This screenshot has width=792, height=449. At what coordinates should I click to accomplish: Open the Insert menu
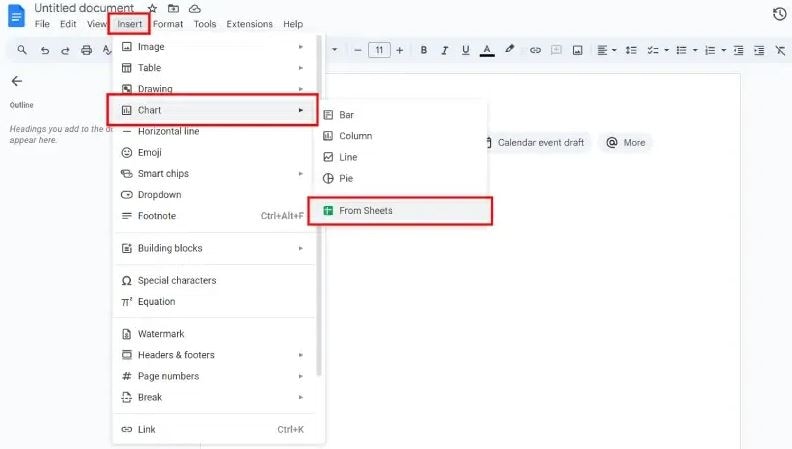pyautogui.click(x=129, y=24)
